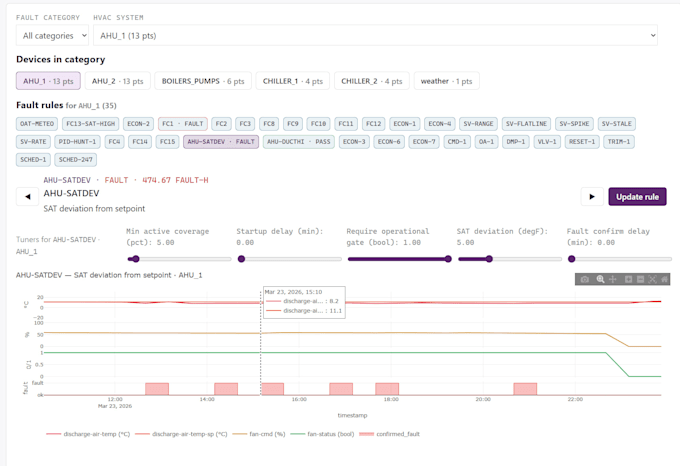The width and height of the screenshot is (680, 466).
Task: Select the CHILLER_1 device chip
Action: coord(293,81)
